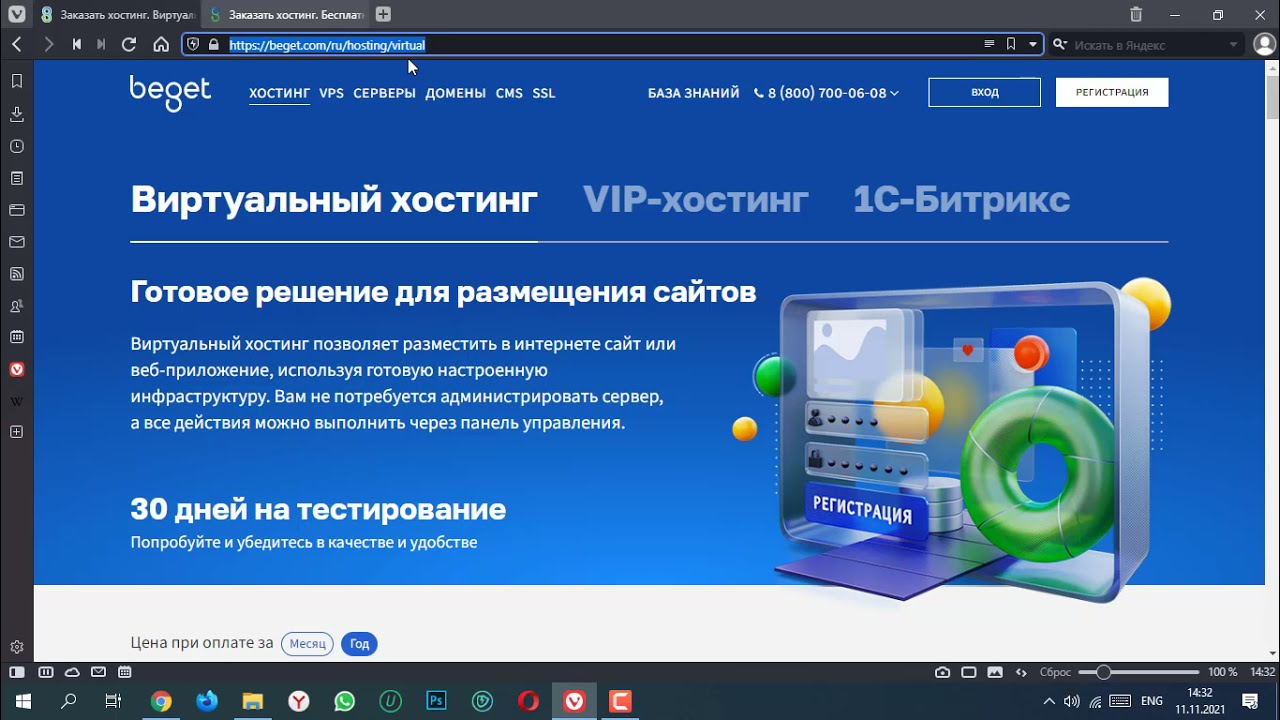Open the ХОСТИНГ menu item
The height and width of the screenshot is (720, 1280).
[x=279, y=93]
